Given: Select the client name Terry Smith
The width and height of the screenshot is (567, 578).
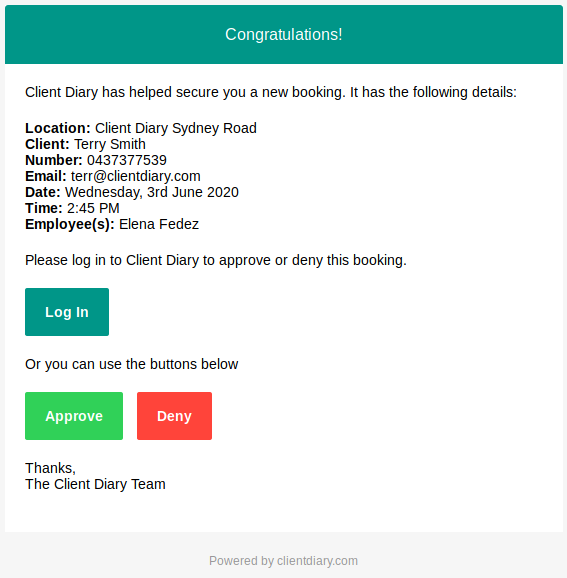Looking at the screenshot, I should (110, 144).
